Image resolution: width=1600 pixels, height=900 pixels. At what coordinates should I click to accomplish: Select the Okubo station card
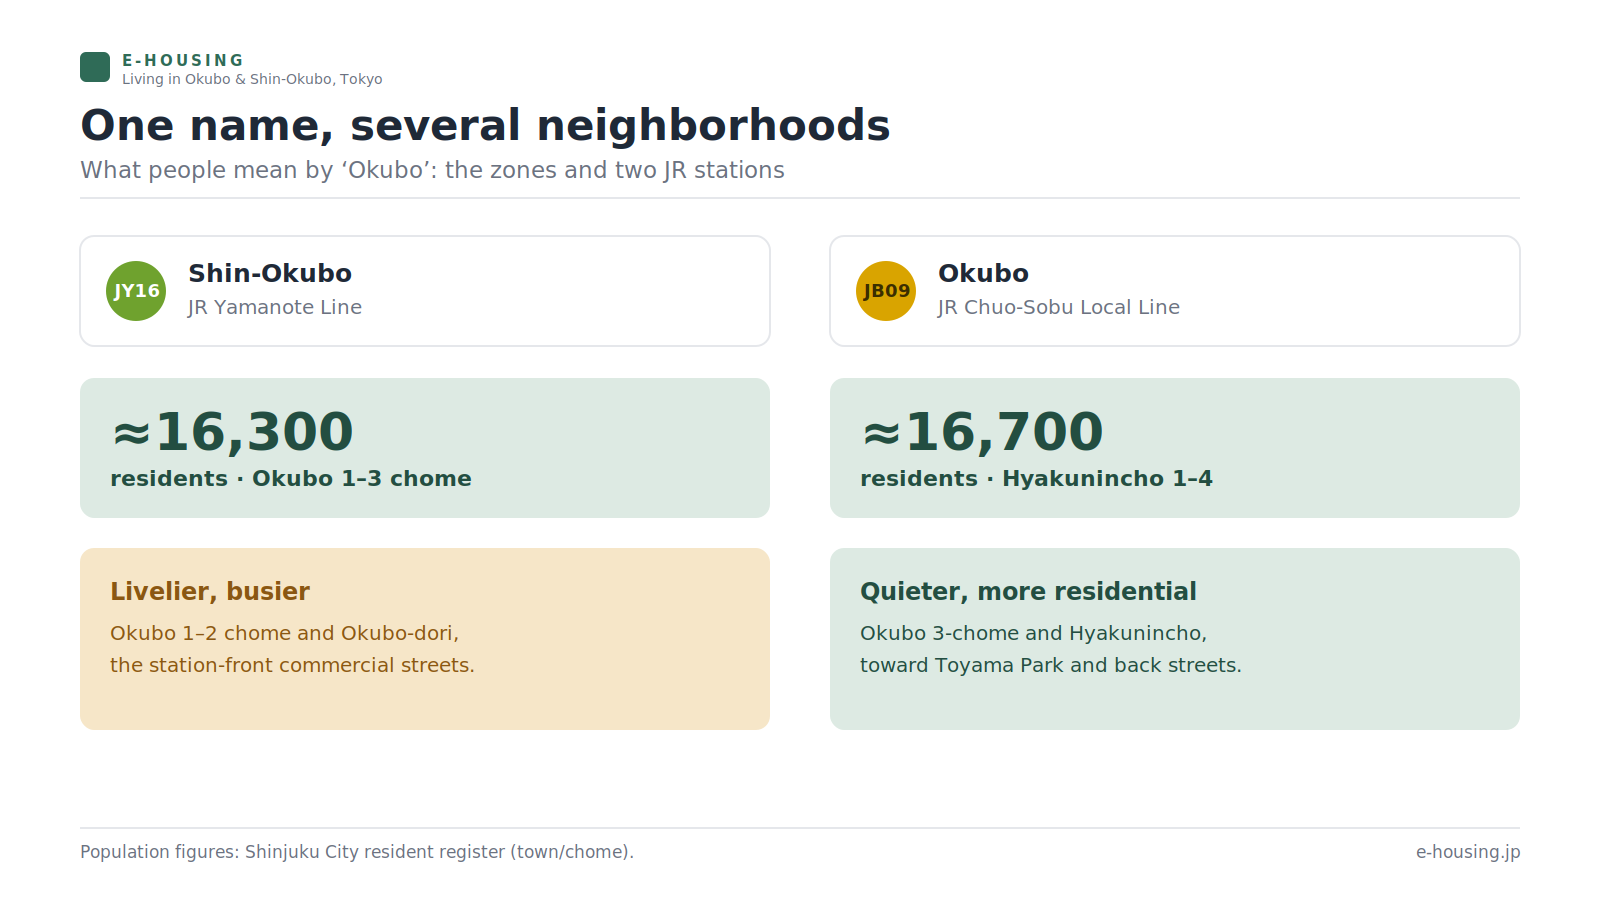[1175, 291]
